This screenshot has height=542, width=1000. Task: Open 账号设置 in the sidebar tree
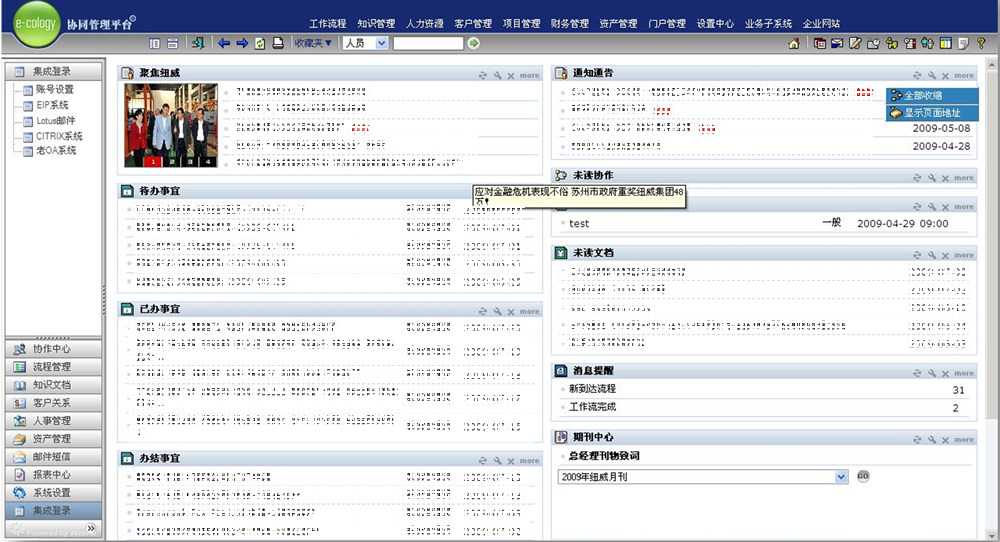(x=54, y=89)
